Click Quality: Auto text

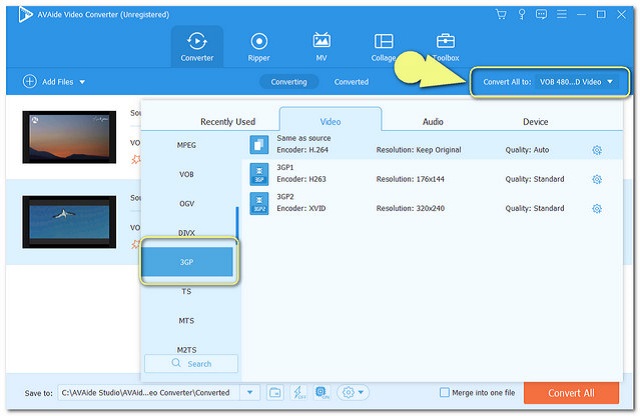coord(527,150)
